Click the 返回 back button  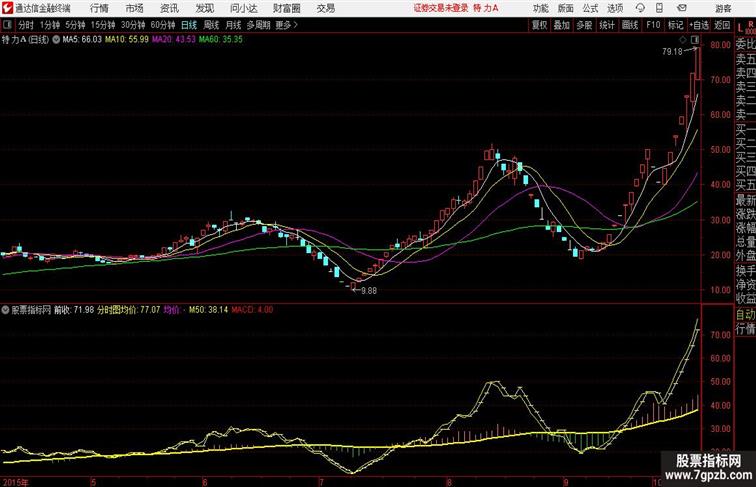click(x=722, y=25)
